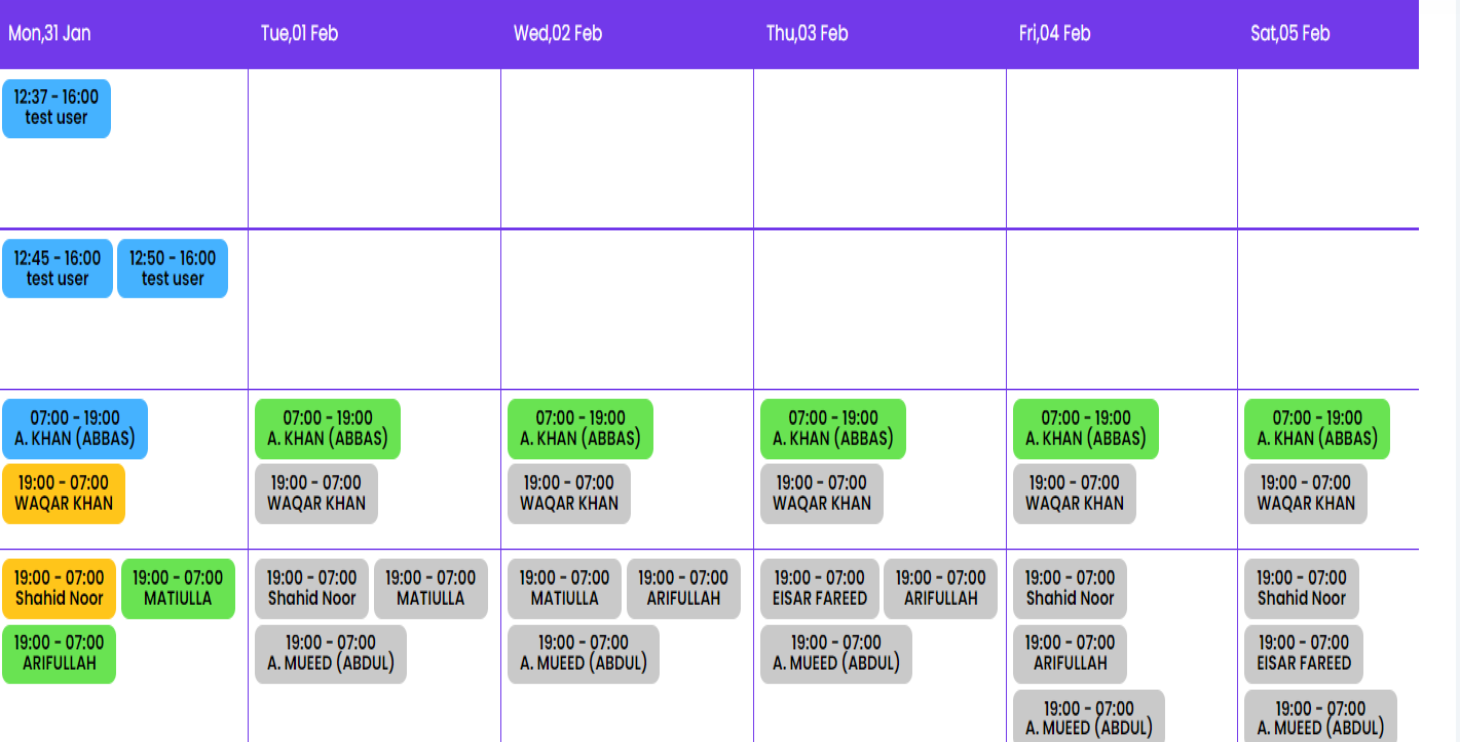1460x742 pixels.
Task: Open Thursday's A. KHAN (ABBAS) shift
Action: click(833, 429)
